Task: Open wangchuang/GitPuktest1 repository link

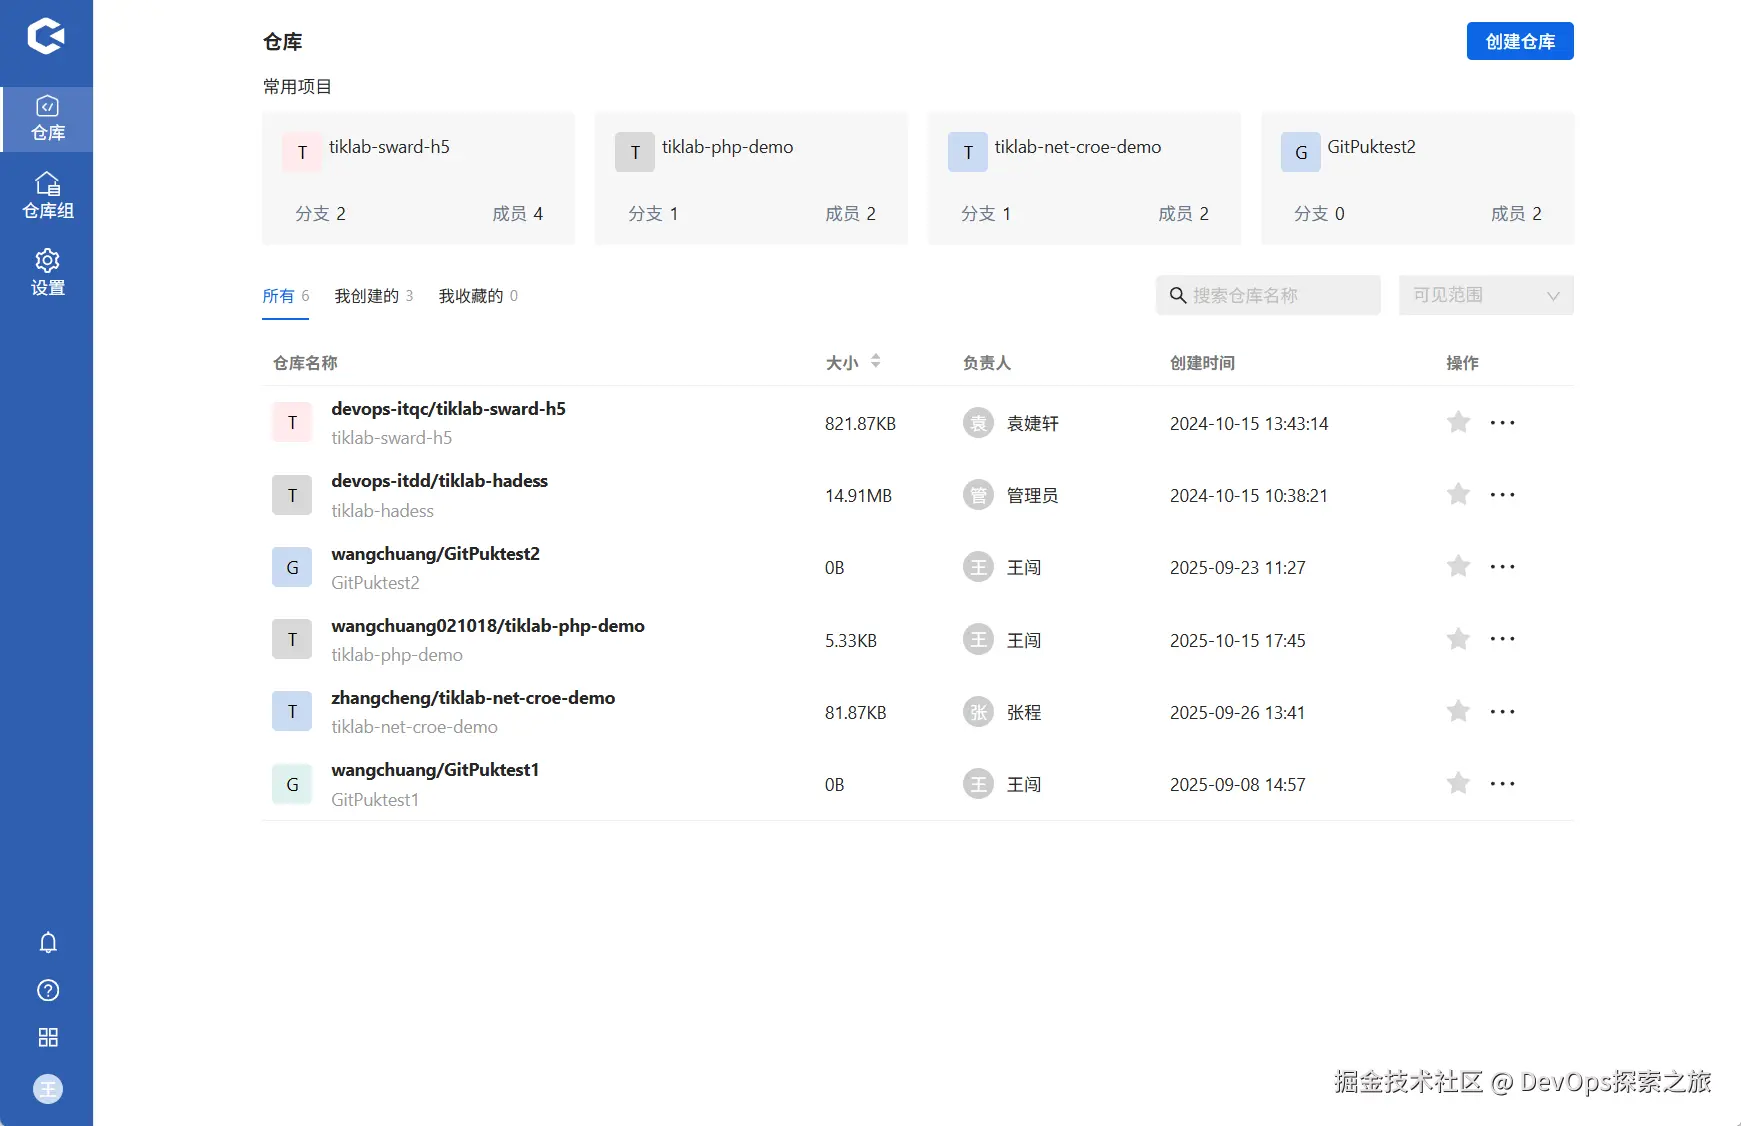Action: [x=435, y=770]
